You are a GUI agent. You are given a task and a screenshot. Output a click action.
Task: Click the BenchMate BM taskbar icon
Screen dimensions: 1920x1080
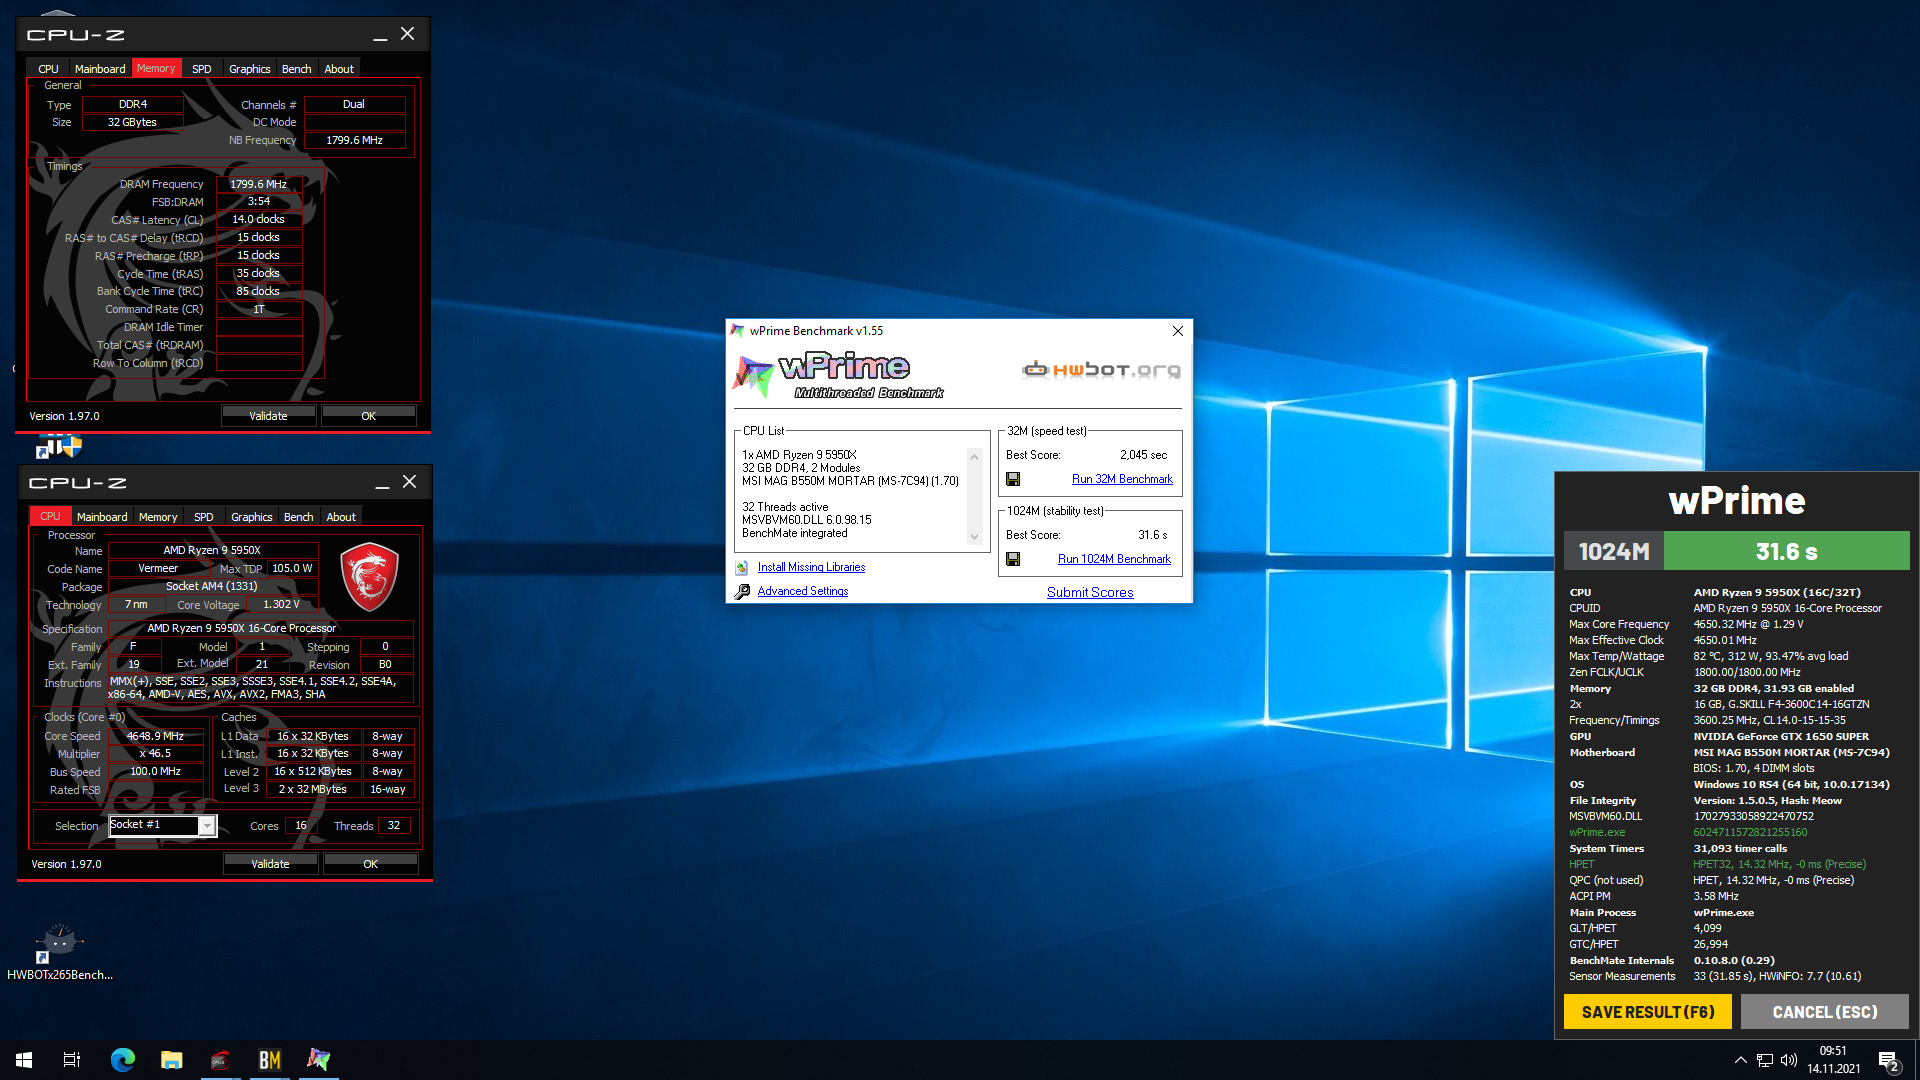pyautogui.click(x=270, y=1060)
